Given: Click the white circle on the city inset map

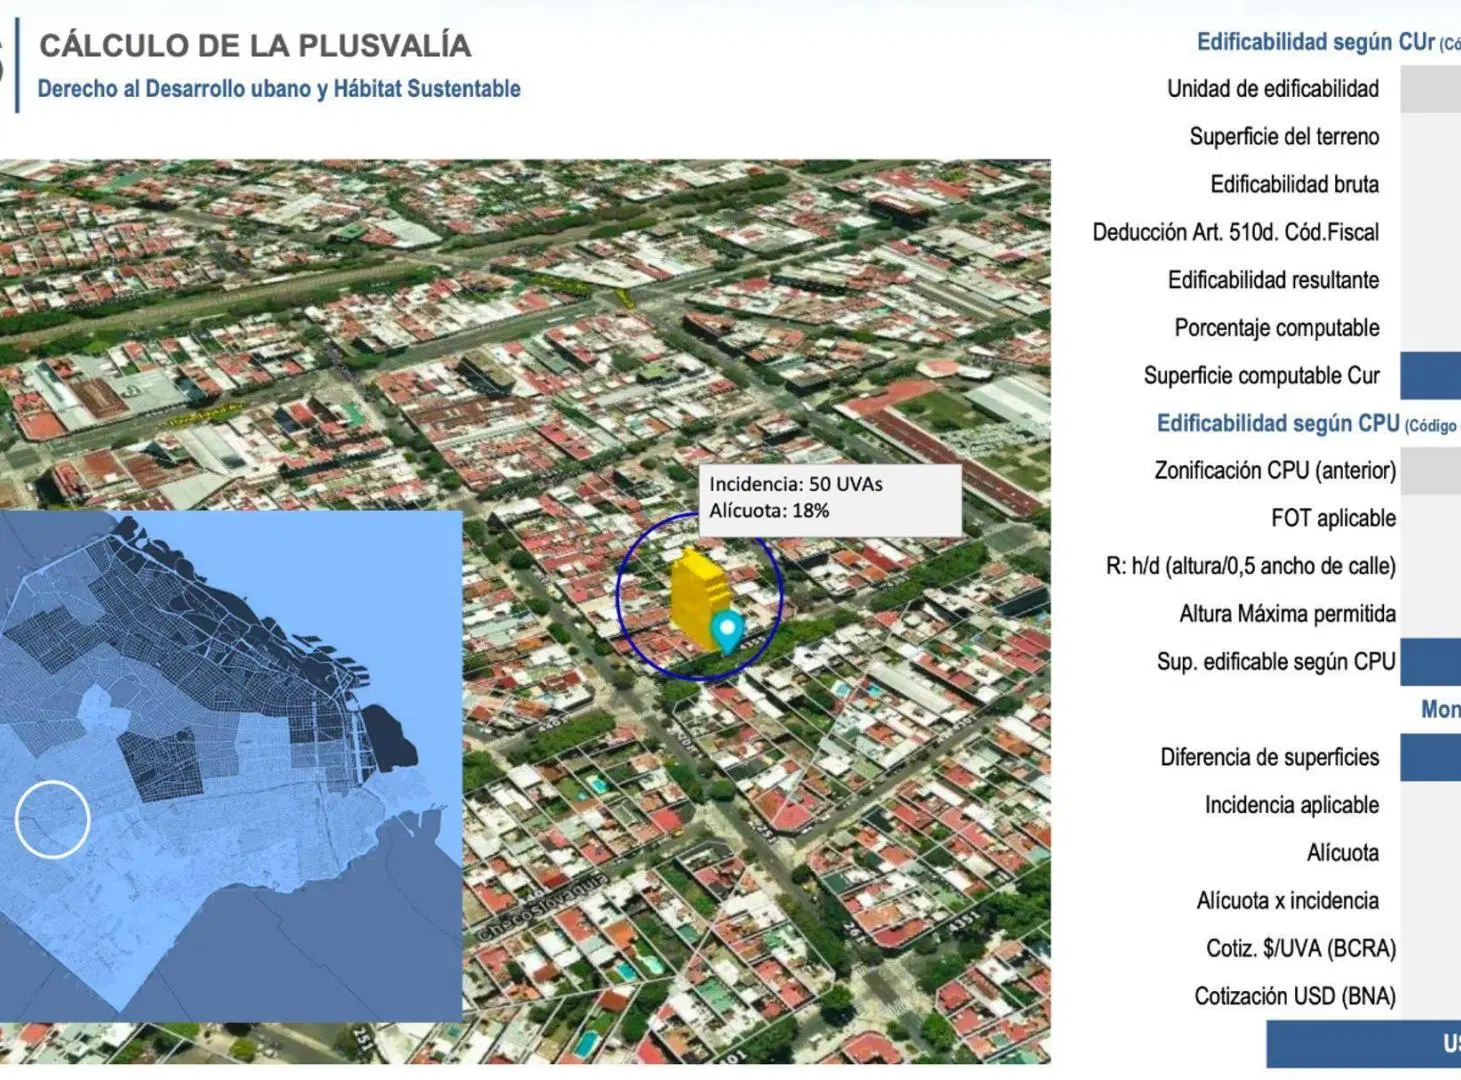Looking at the screenshot, I should (52, 820).
